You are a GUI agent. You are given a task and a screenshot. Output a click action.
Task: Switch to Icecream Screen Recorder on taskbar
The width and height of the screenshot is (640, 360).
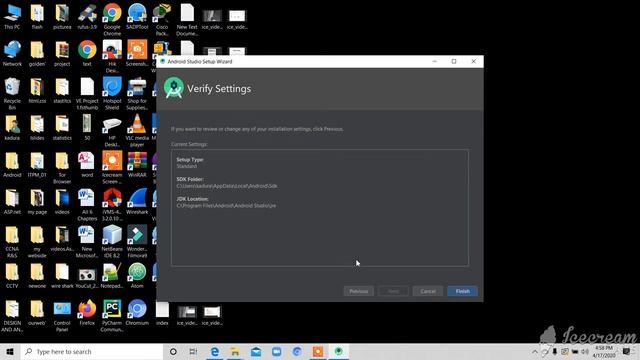coord(318,351)
